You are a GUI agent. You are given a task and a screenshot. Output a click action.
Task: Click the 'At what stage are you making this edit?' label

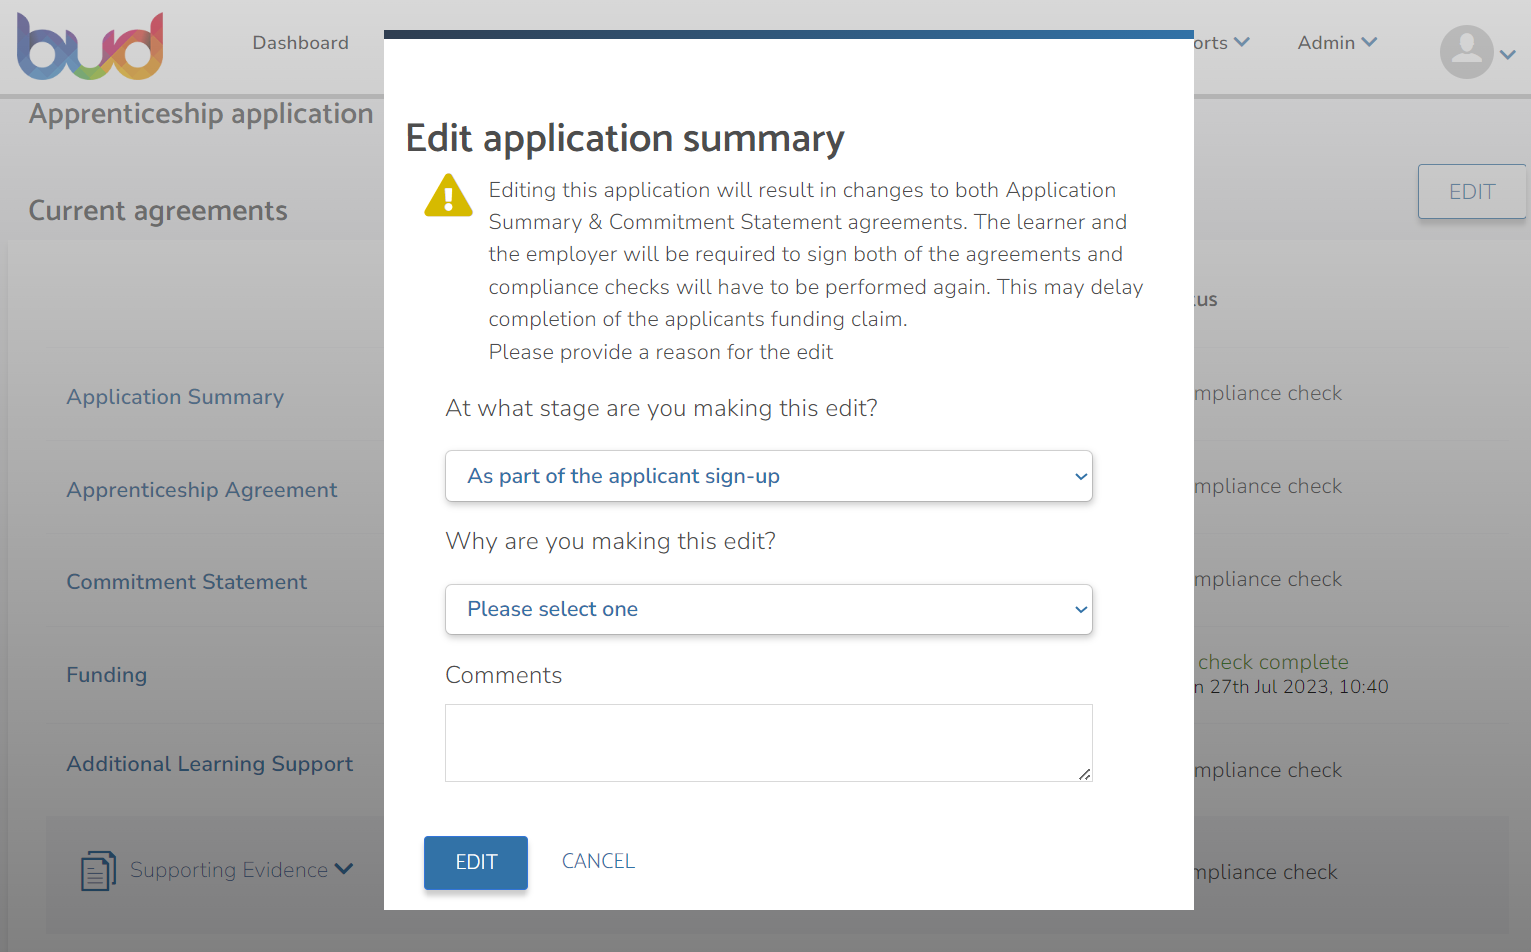coord(662,408)
